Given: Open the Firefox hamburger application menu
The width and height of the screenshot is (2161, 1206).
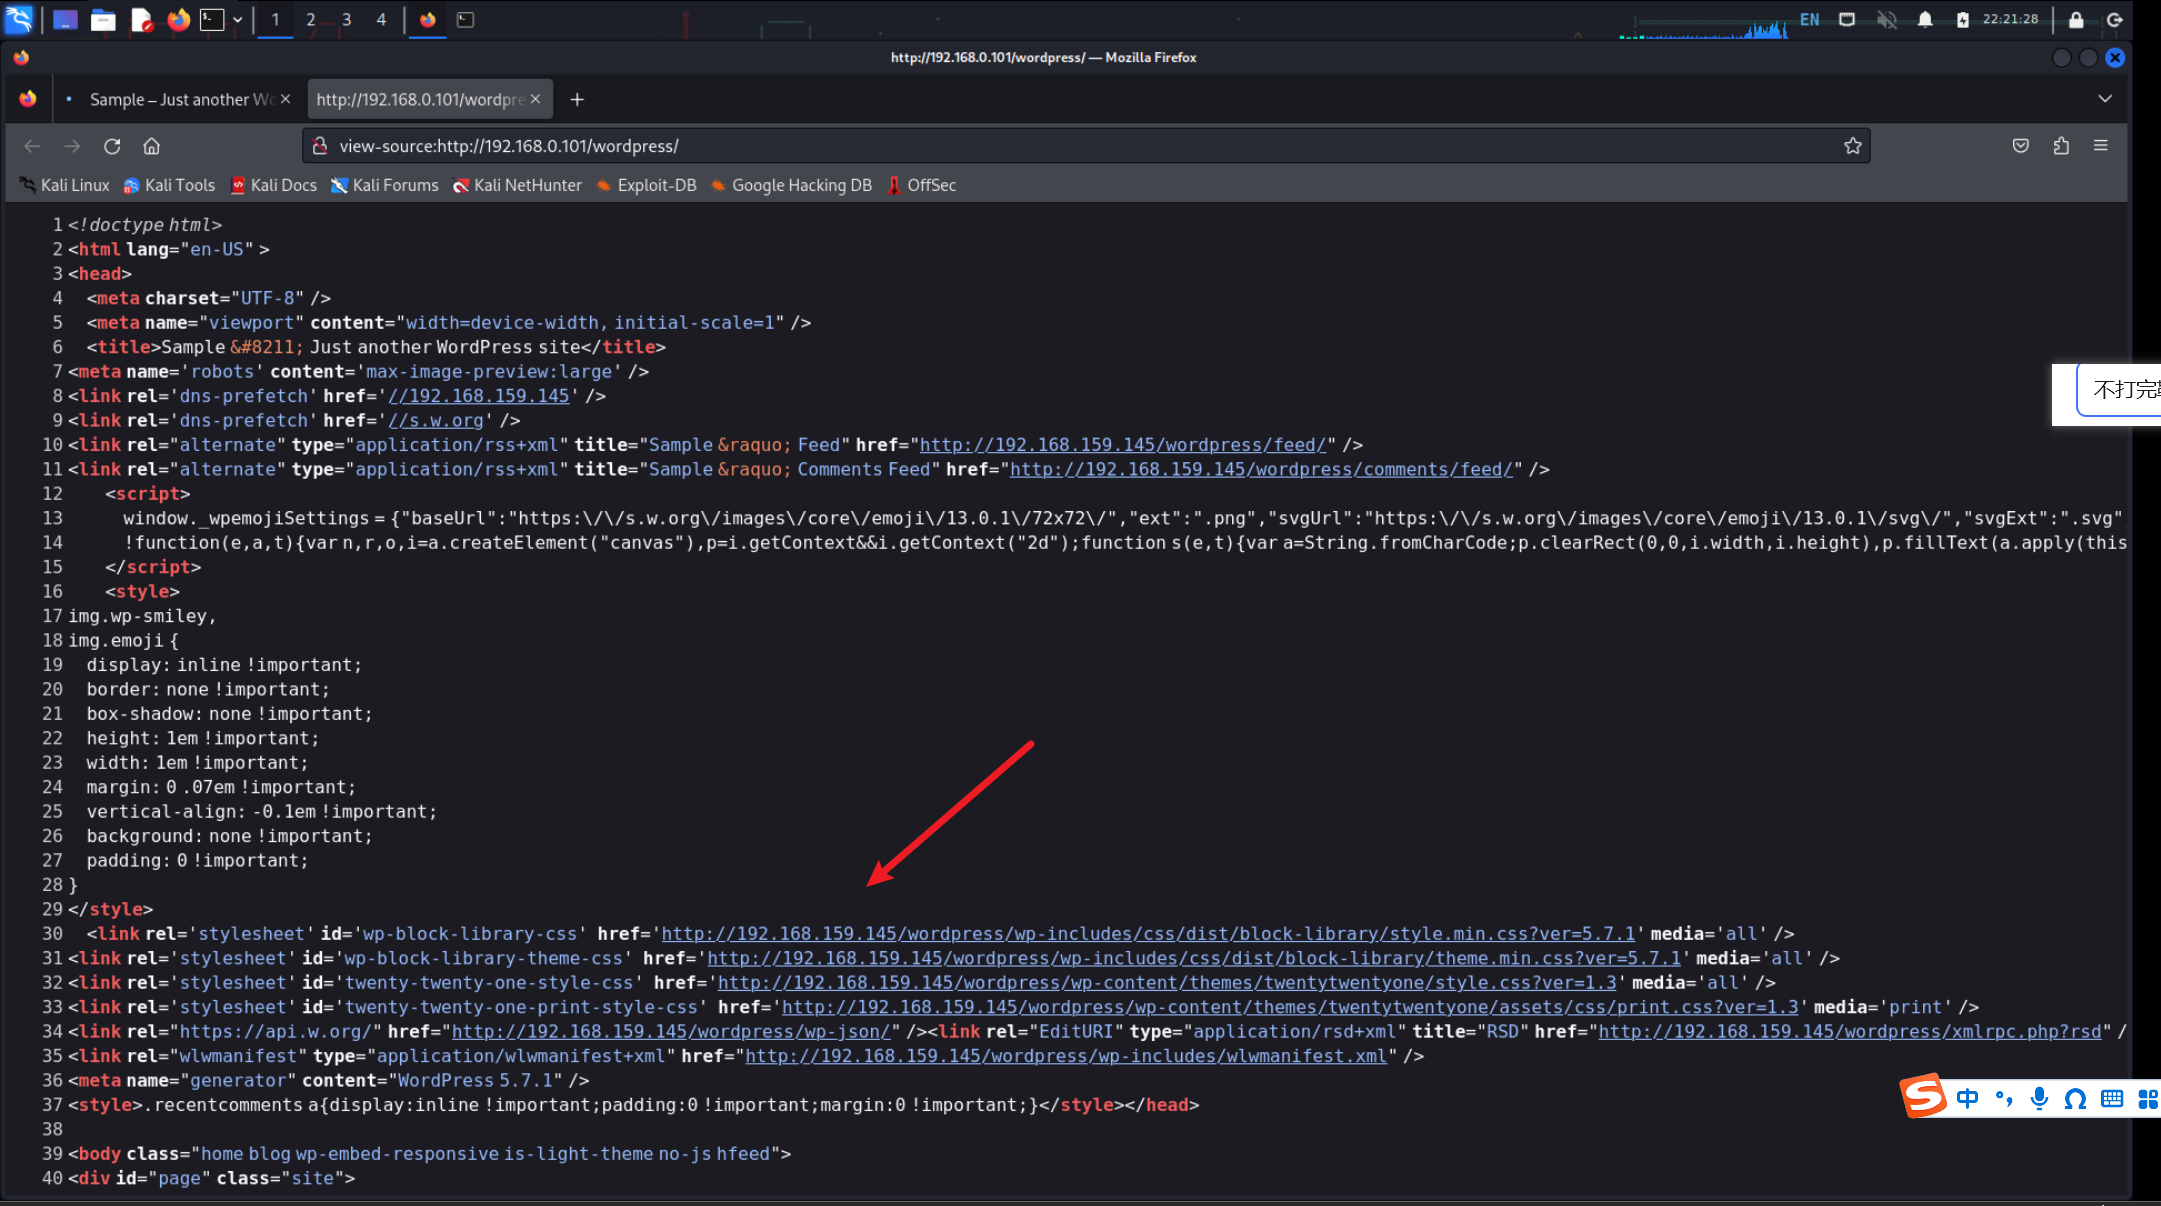Looking at the screenshot, I should [x=2101, y=146].
